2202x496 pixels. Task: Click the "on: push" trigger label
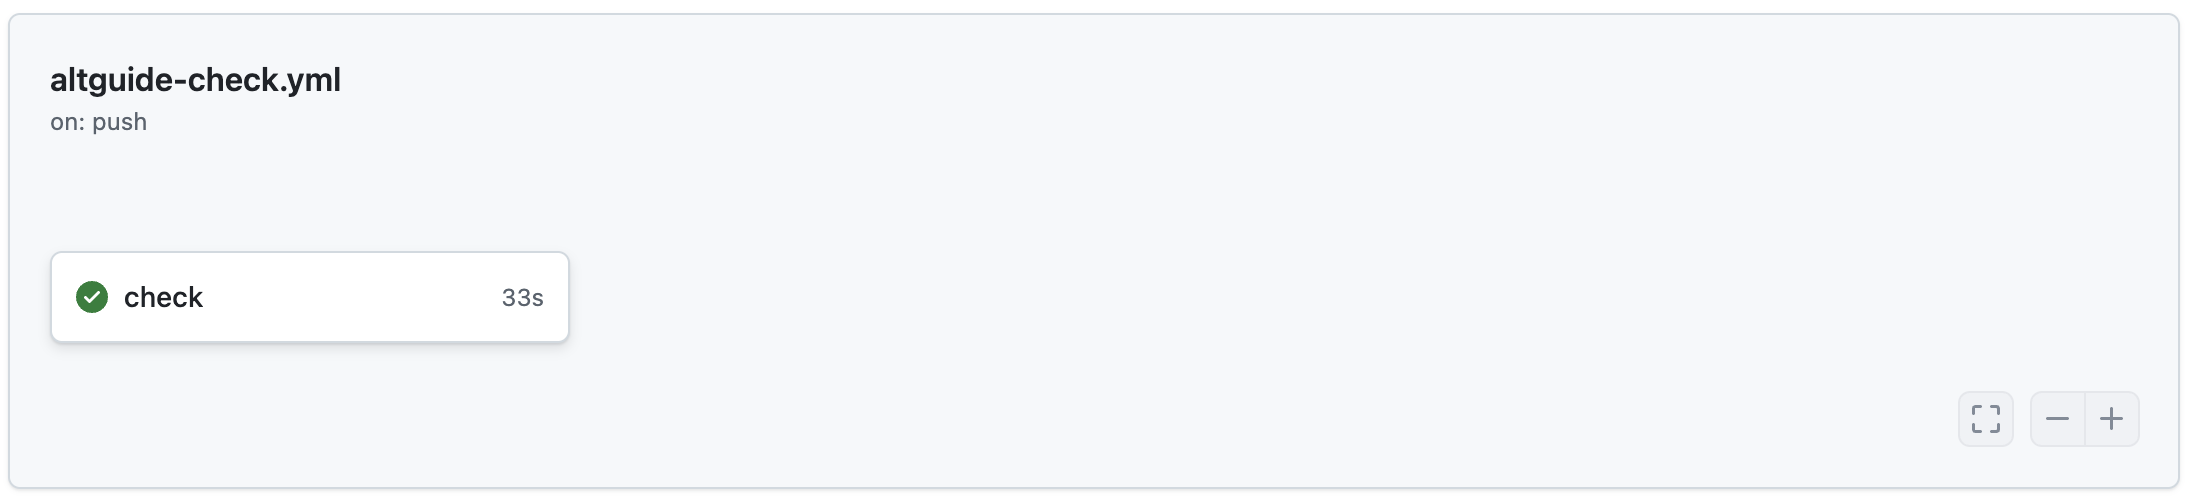pyautogui.click(x=98, y=122)
